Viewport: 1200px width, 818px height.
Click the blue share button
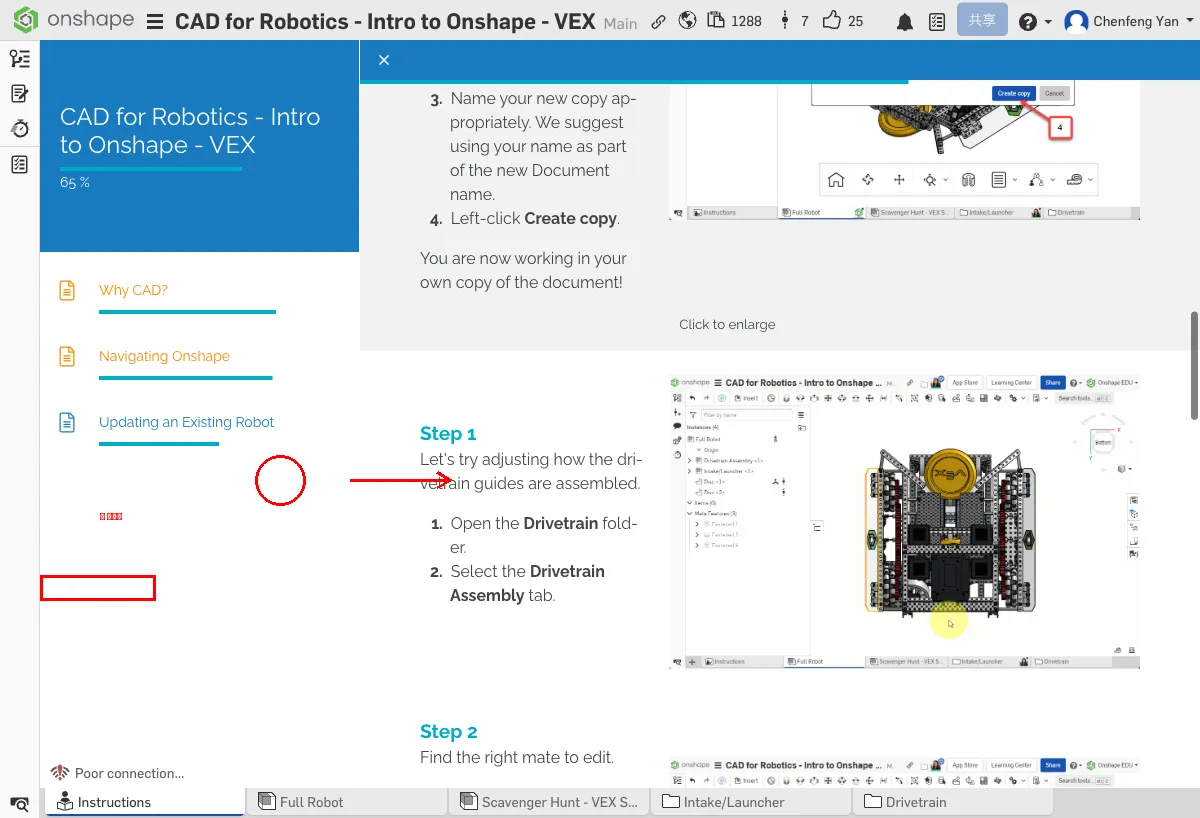981,20
